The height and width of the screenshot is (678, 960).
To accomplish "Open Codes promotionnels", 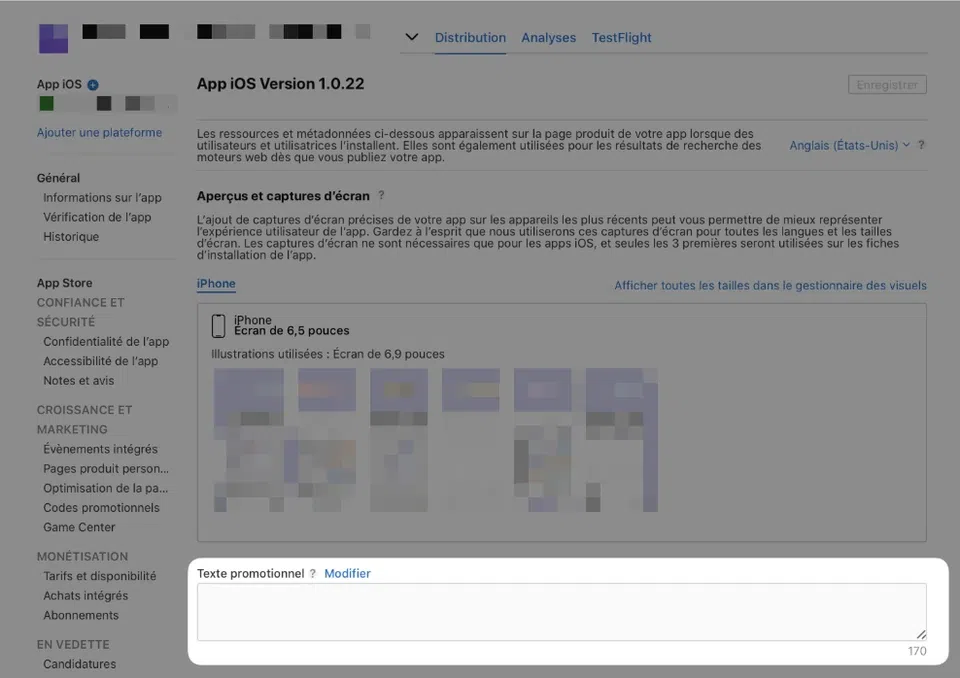I will [101, 508].
